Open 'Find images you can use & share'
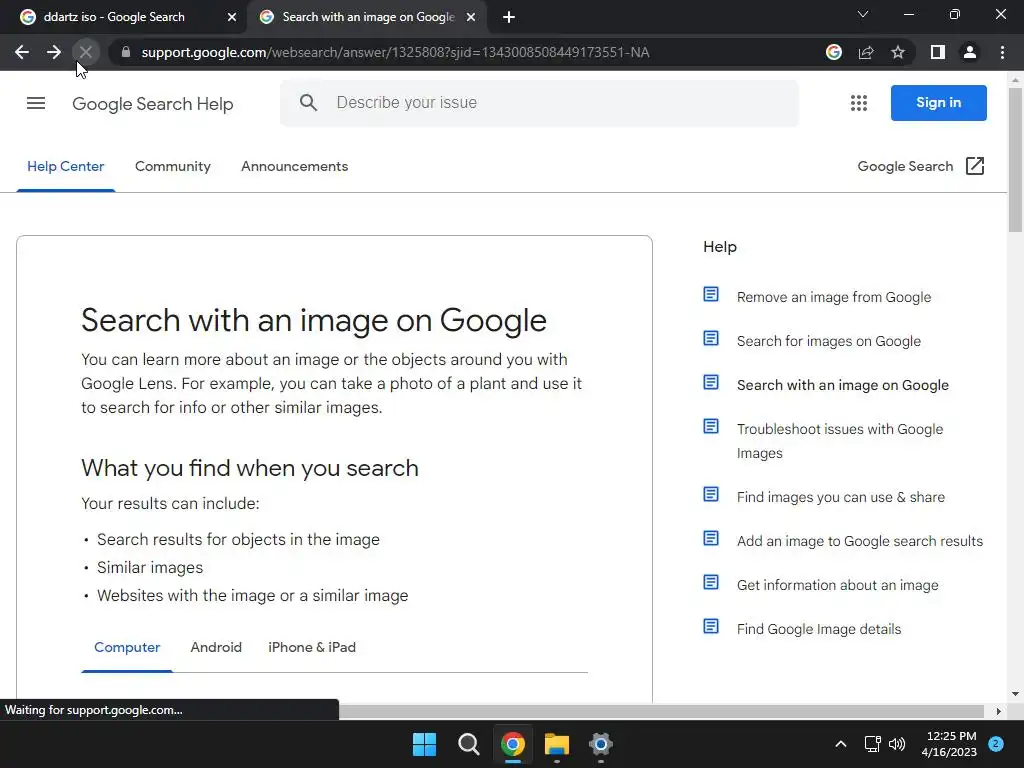Image resolution: width=1024 pixels, height=768 pixels. pyautogui.click(x=840, y=497)
